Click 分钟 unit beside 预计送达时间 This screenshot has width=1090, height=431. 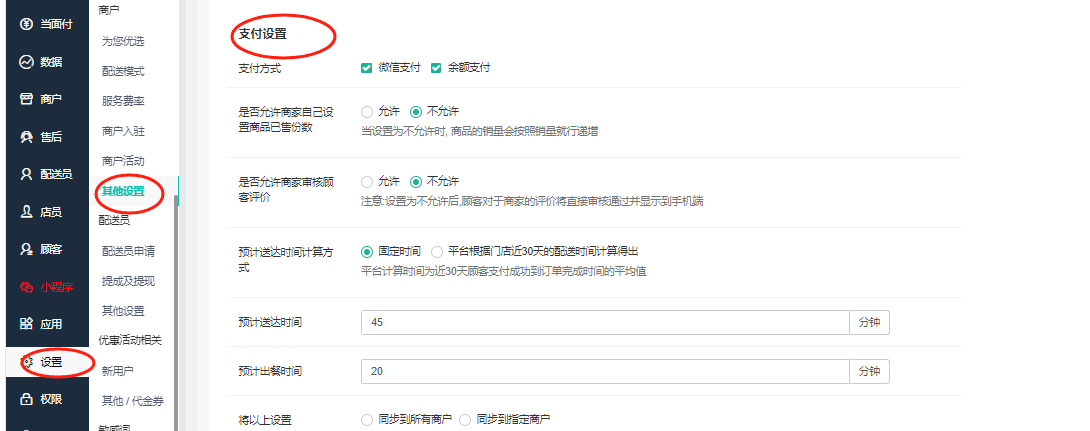(870, 323)
